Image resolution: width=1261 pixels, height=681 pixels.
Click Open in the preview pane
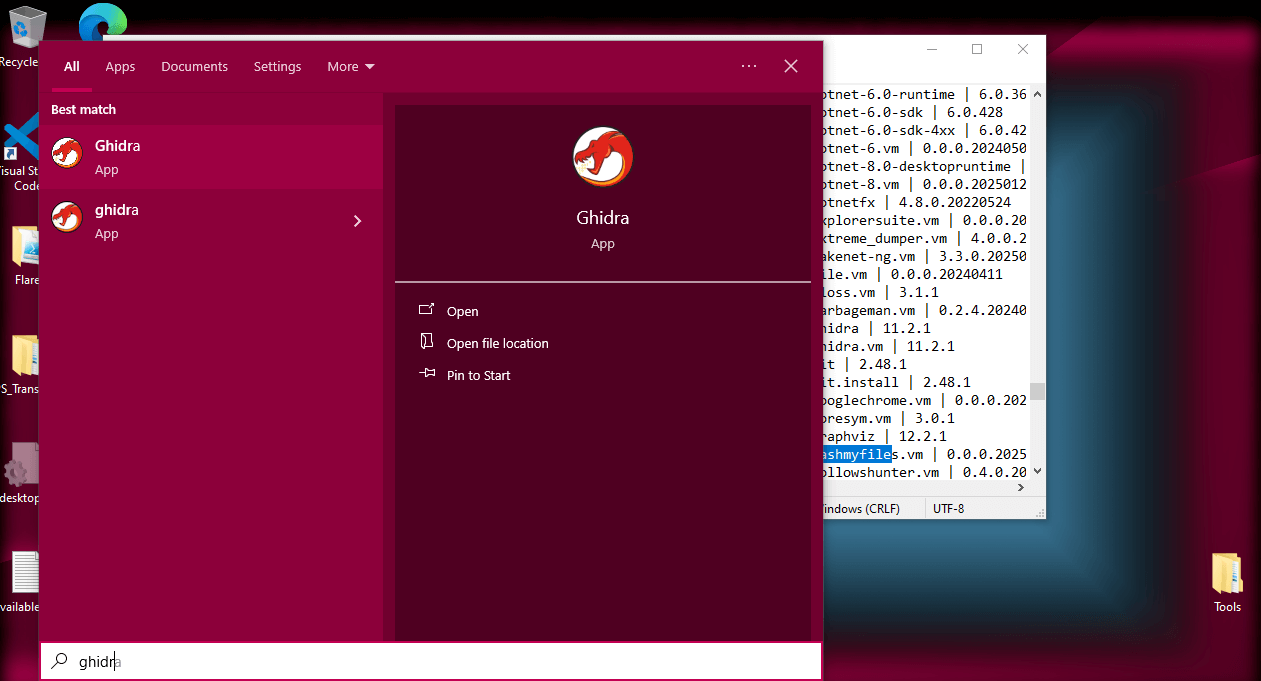click(x=463, y=311)
